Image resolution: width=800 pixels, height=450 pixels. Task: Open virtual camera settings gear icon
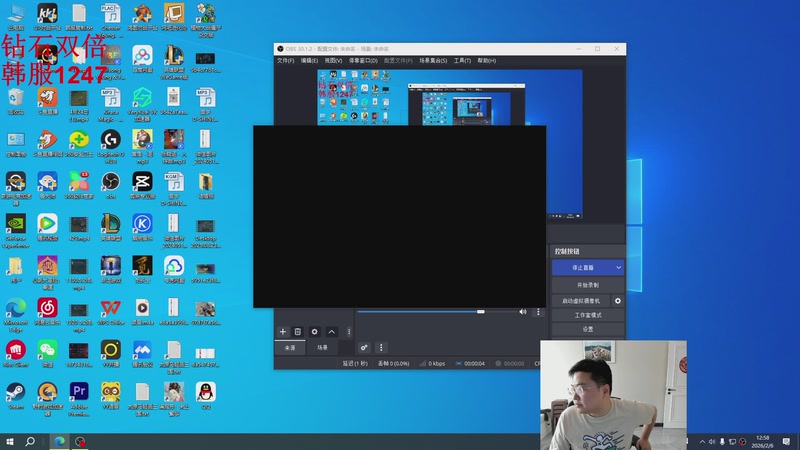coord(618,301)
